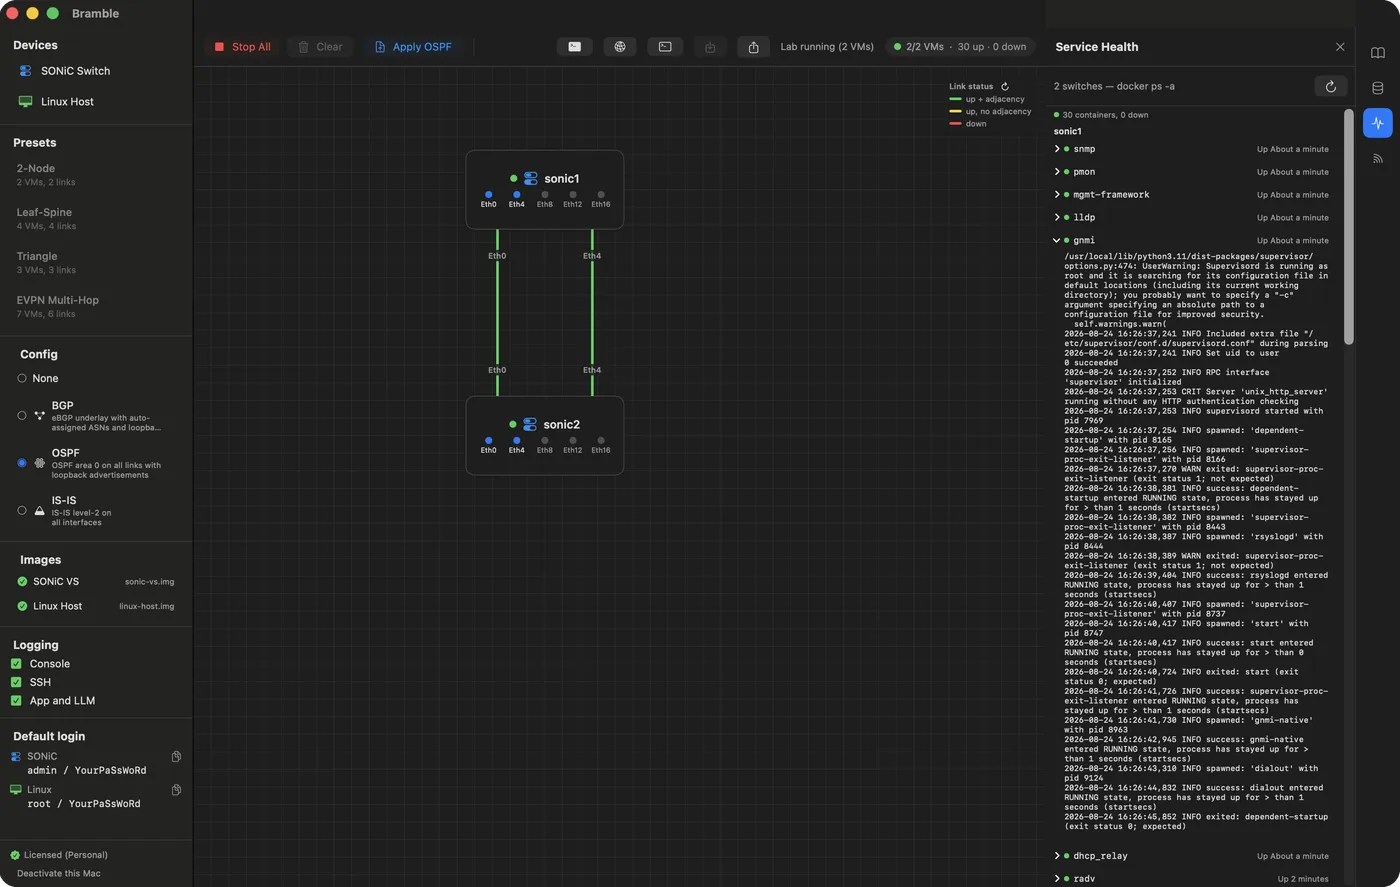Click the Eth4 link between switches
This screenshot has height=887, width=1400.
click(x=592, y=313)
